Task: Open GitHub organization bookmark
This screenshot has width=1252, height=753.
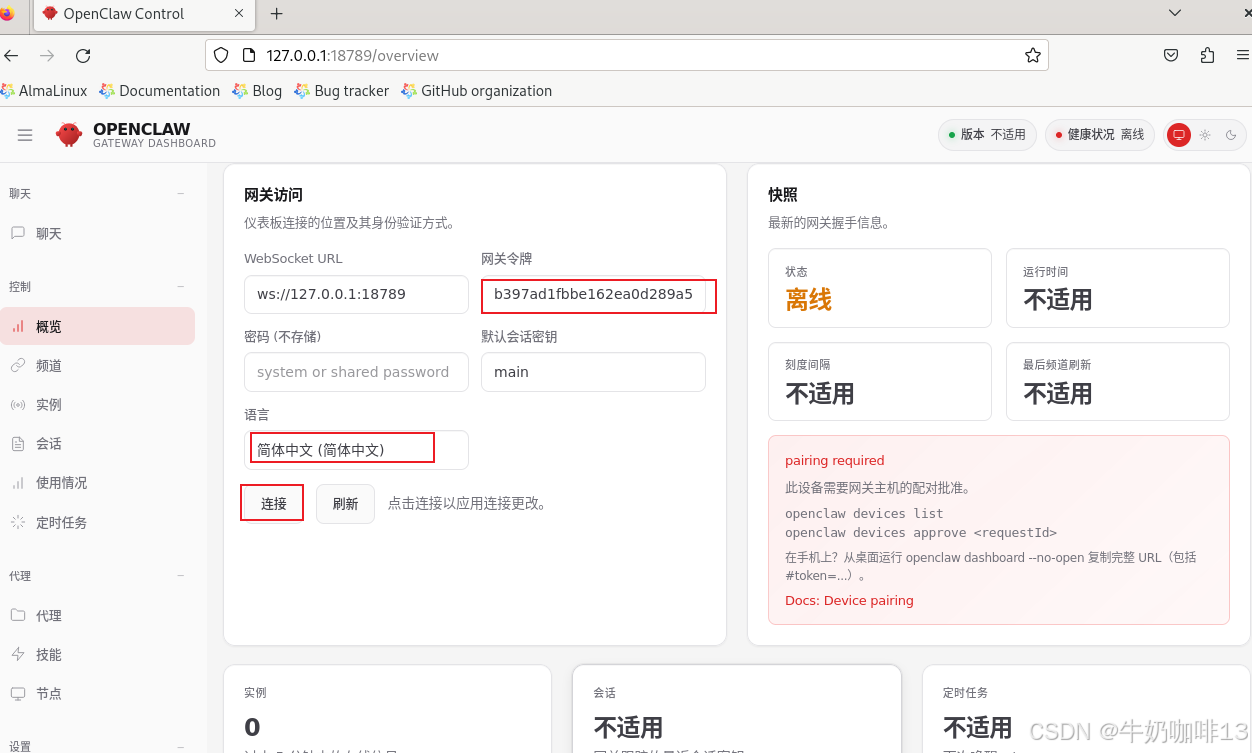Action: (477, 90)
